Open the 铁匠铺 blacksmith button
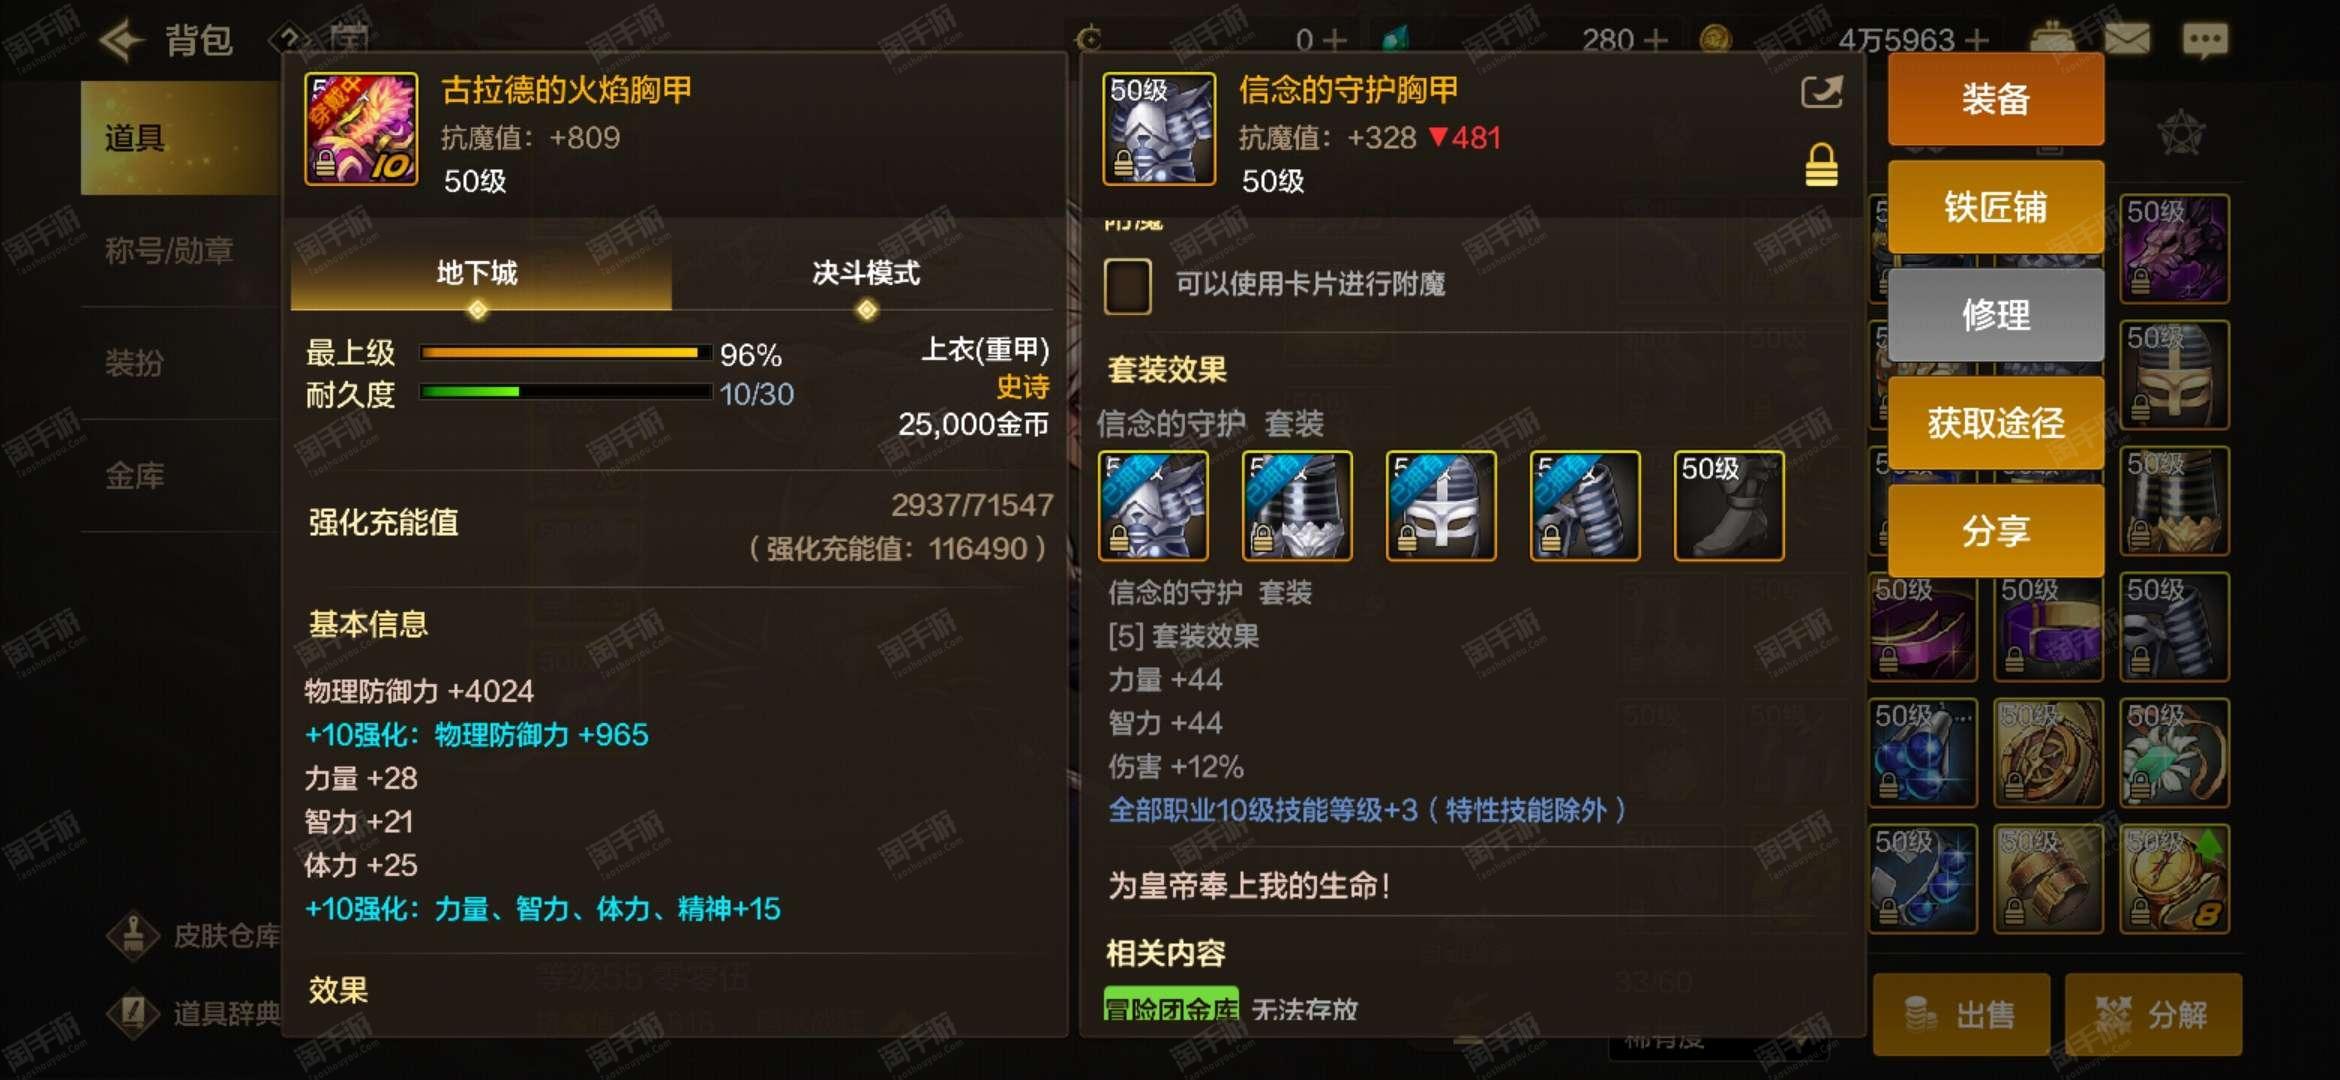Screen dimensions: 2340x1080 [1995, 207]
